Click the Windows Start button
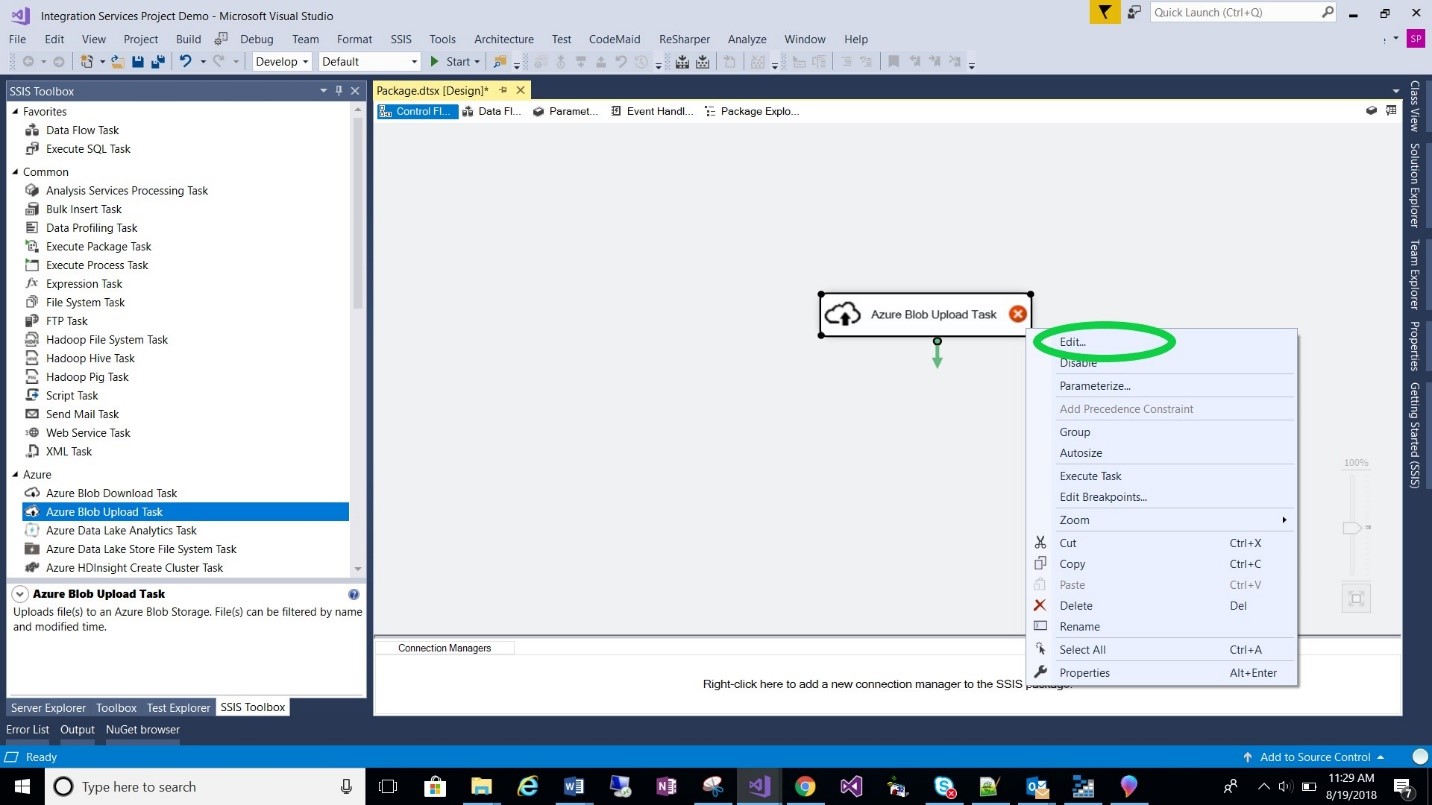 pyautogui.click(x=22, y=786)
